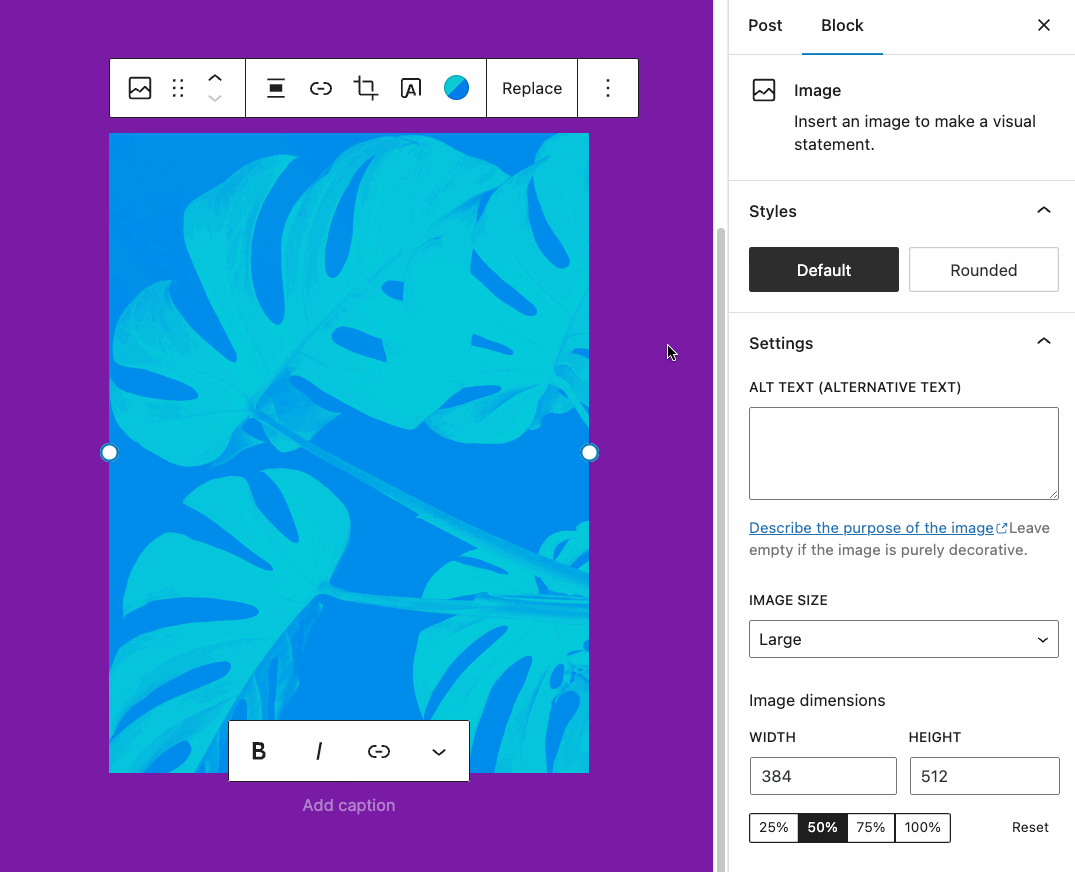Add text over image icon
The image size is (1075, 872).
(411, 88)
